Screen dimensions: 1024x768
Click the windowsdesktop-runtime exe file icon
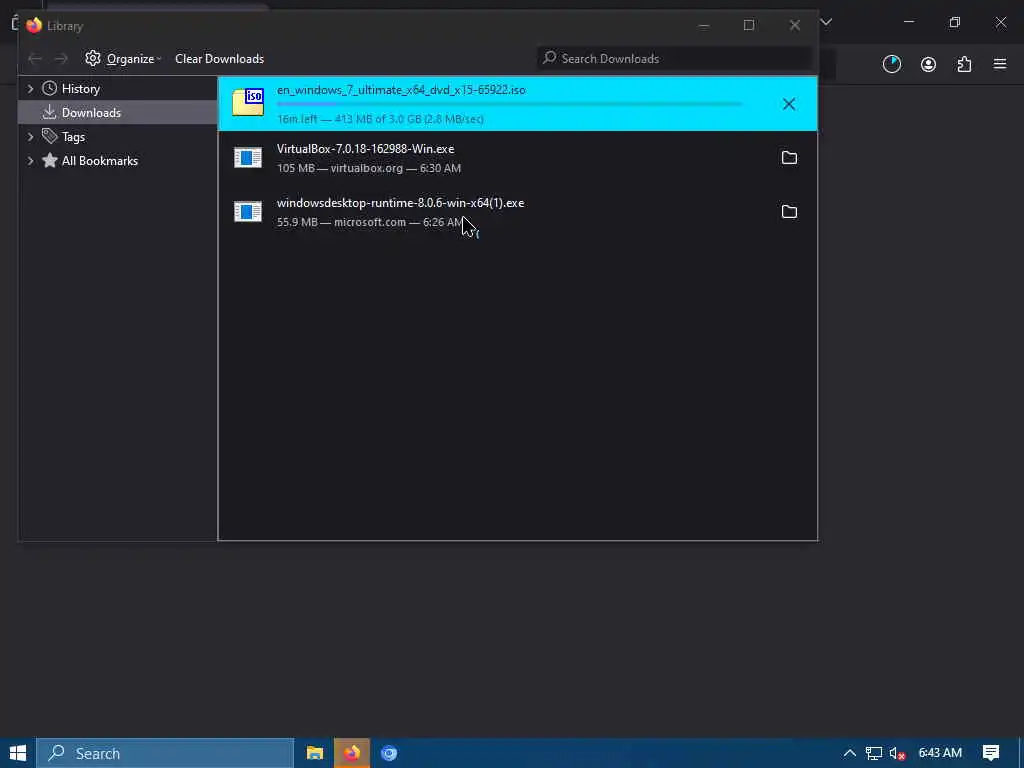pos(248,212)
